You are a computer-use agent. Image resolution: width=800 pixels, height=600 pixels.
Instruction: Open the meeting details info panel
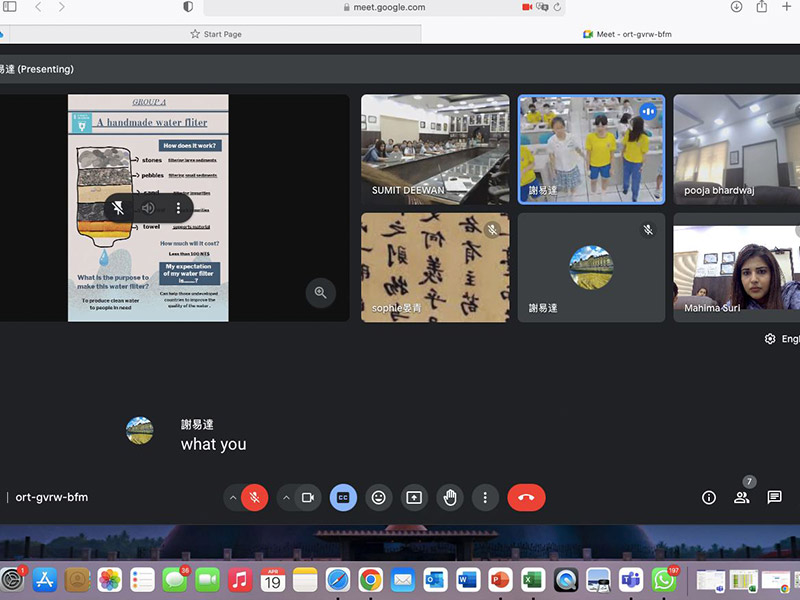[709, 497]
